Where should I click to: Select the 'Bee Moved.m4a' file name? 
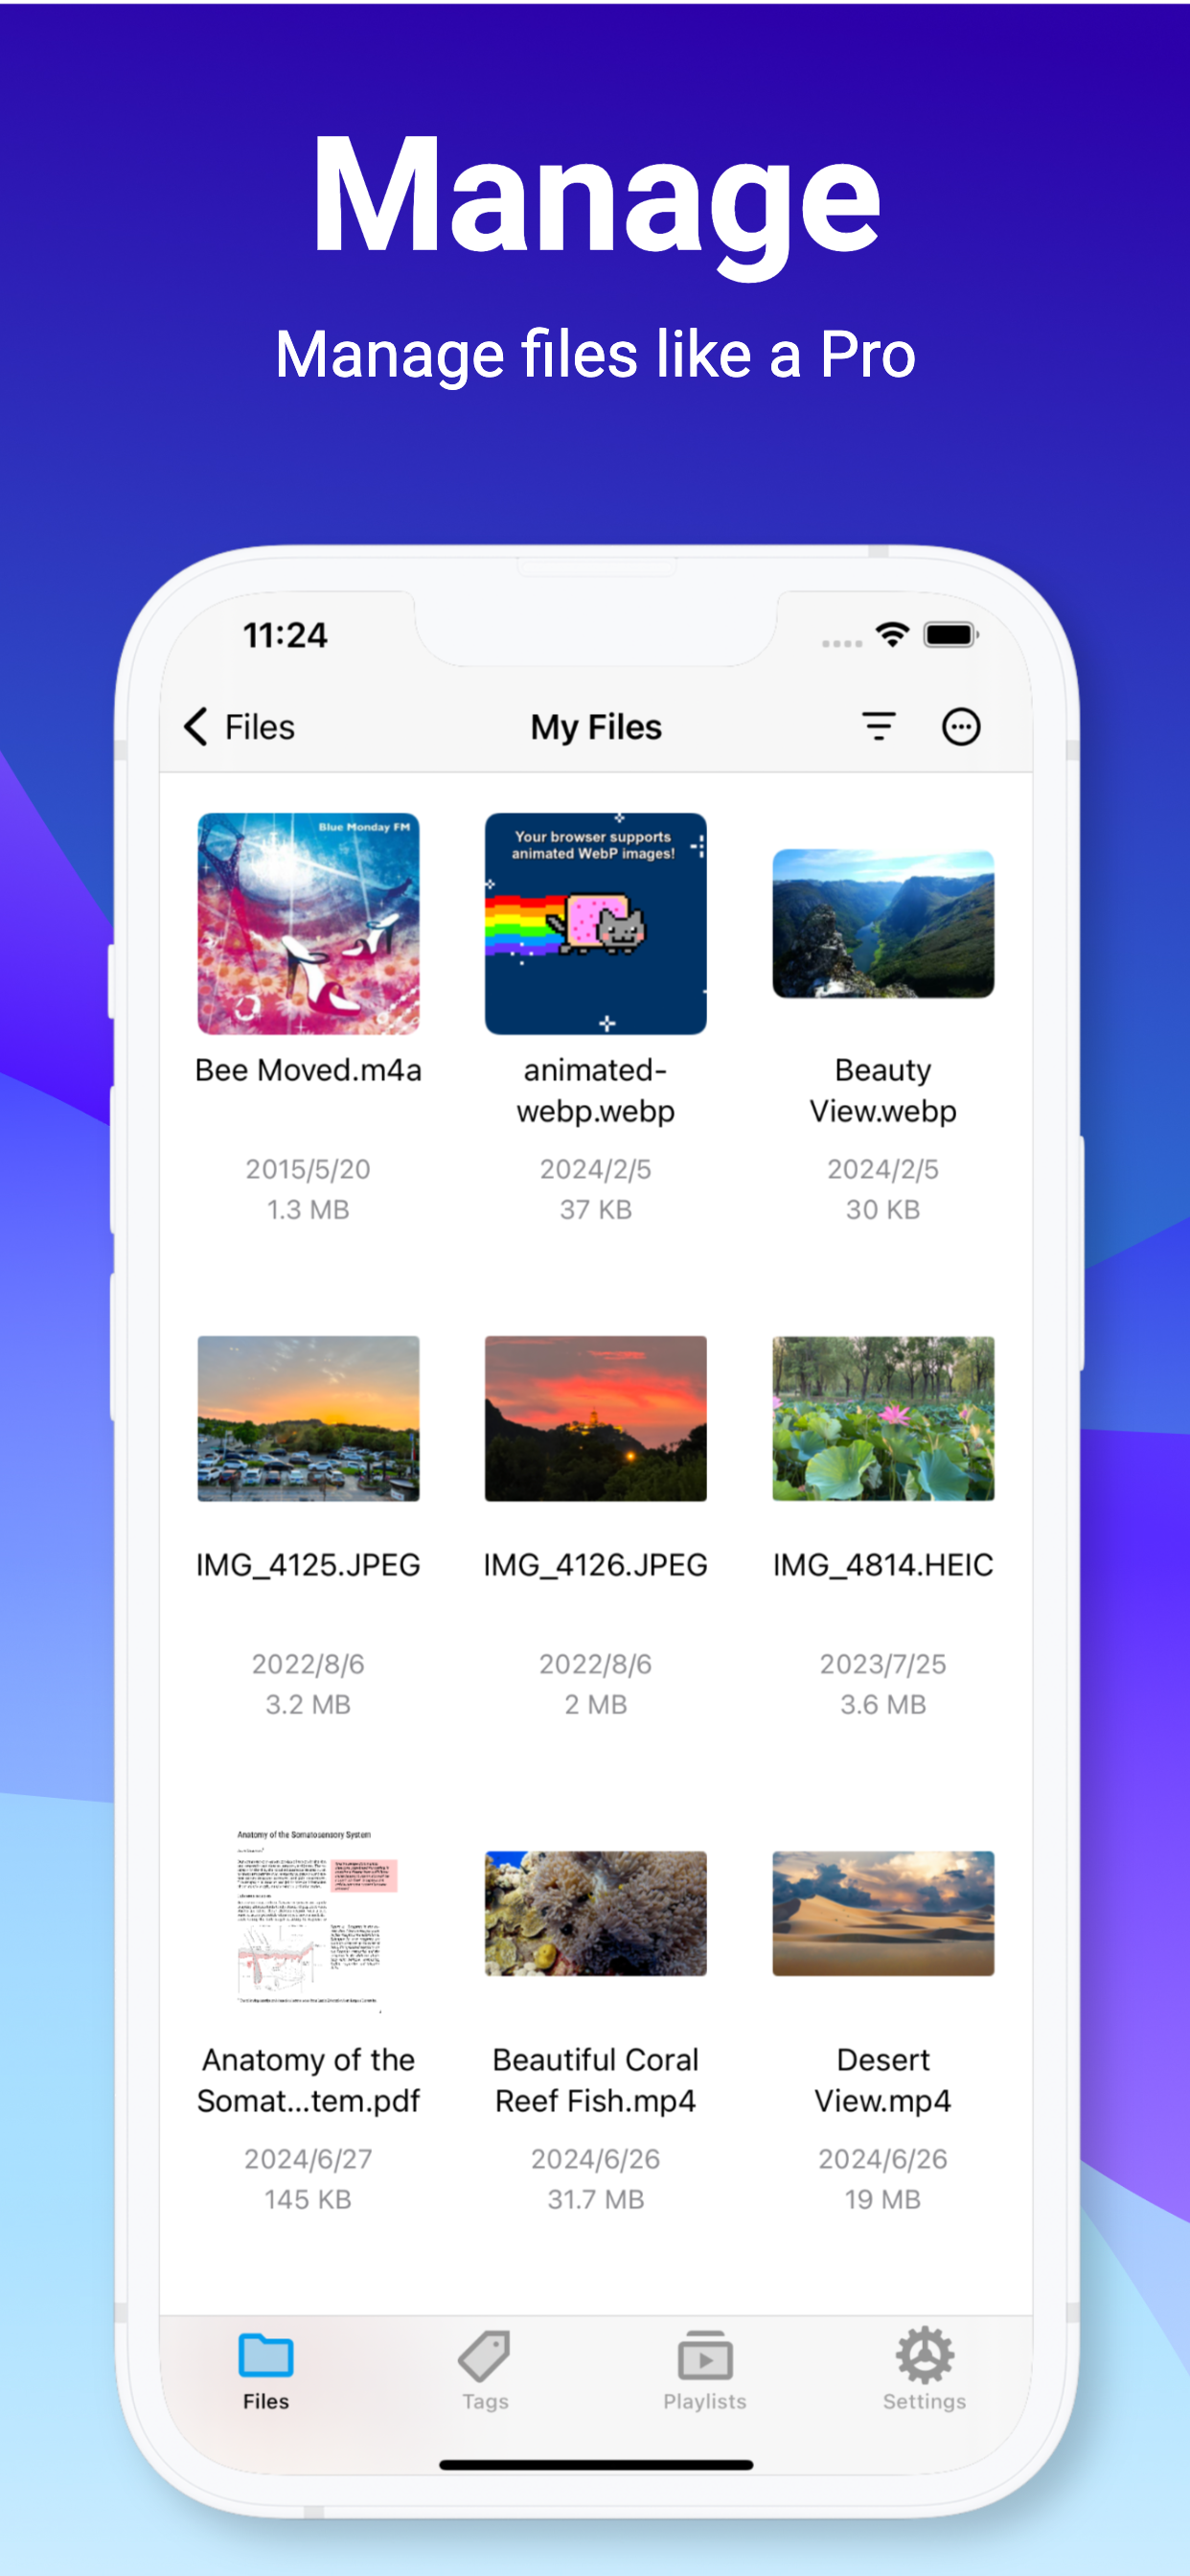(308, 1070)
